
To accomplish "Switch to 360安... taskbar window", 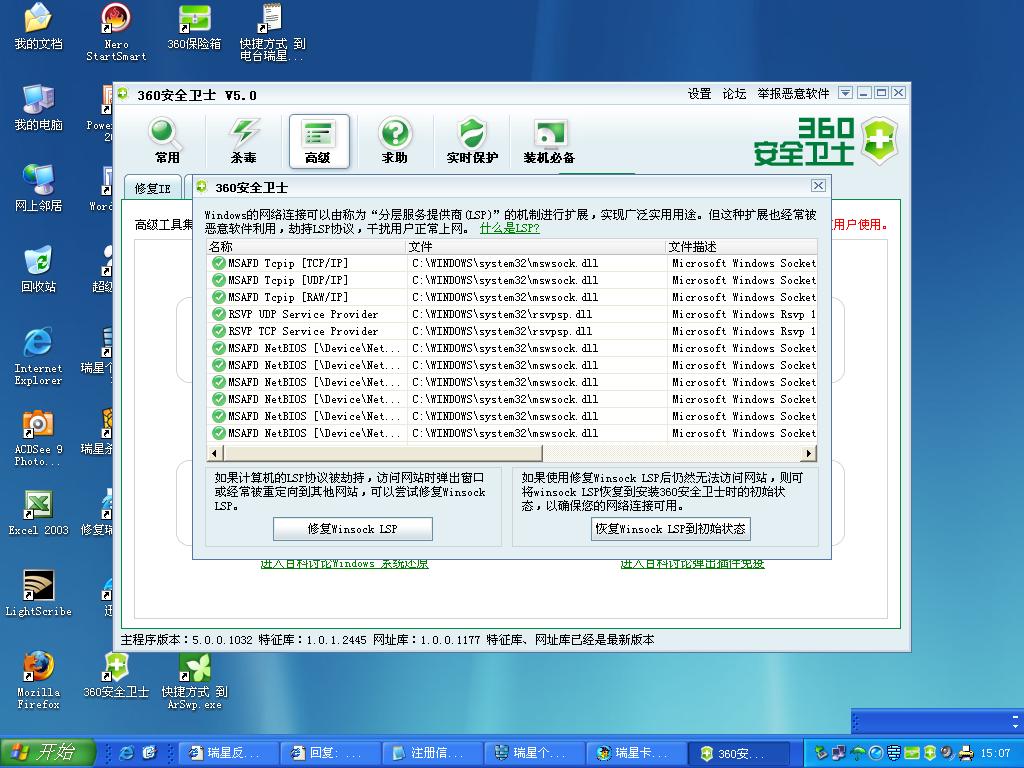I will (737, 753).
